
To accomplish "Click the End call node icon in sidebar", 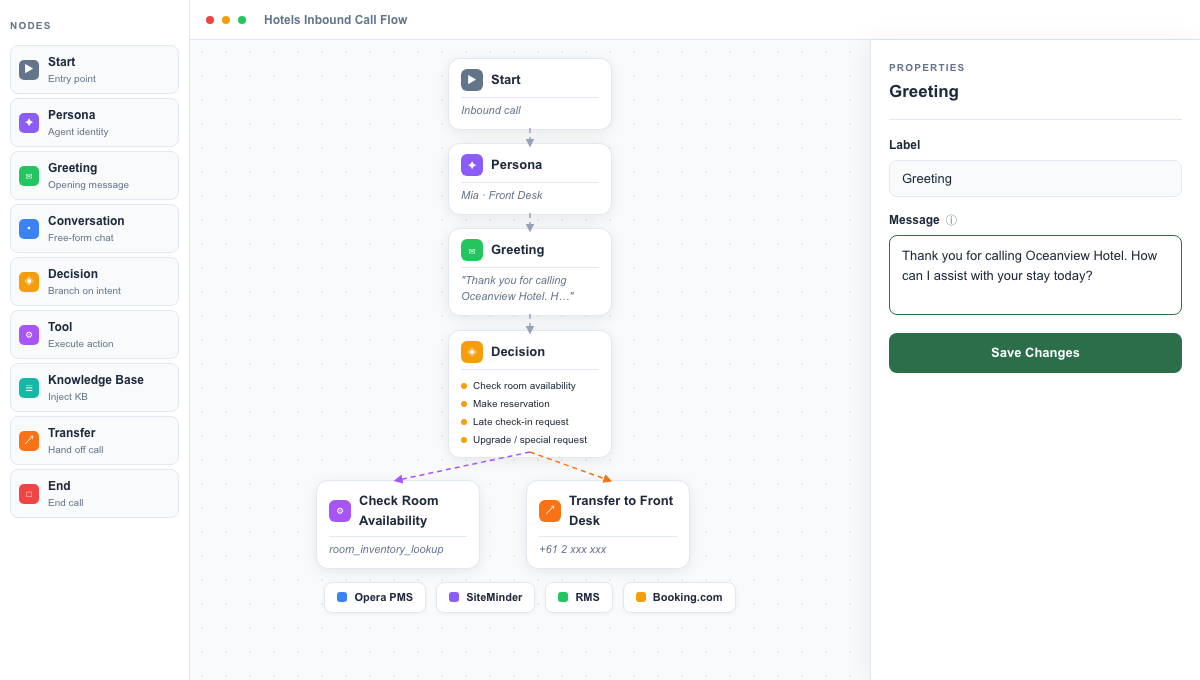I will click(28, 493).
